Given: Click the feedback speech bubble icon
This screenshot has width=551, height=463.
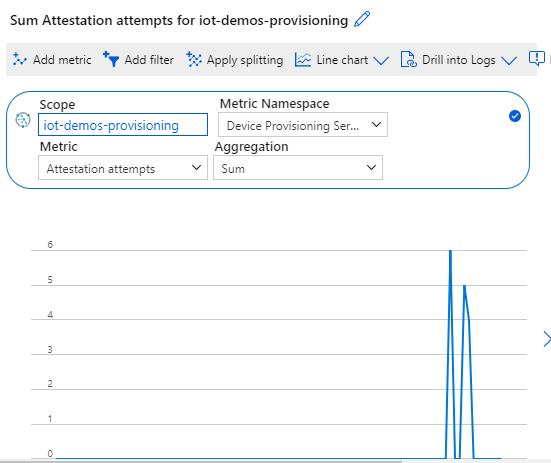Looking at the screenshot, I should pos(537,58).
